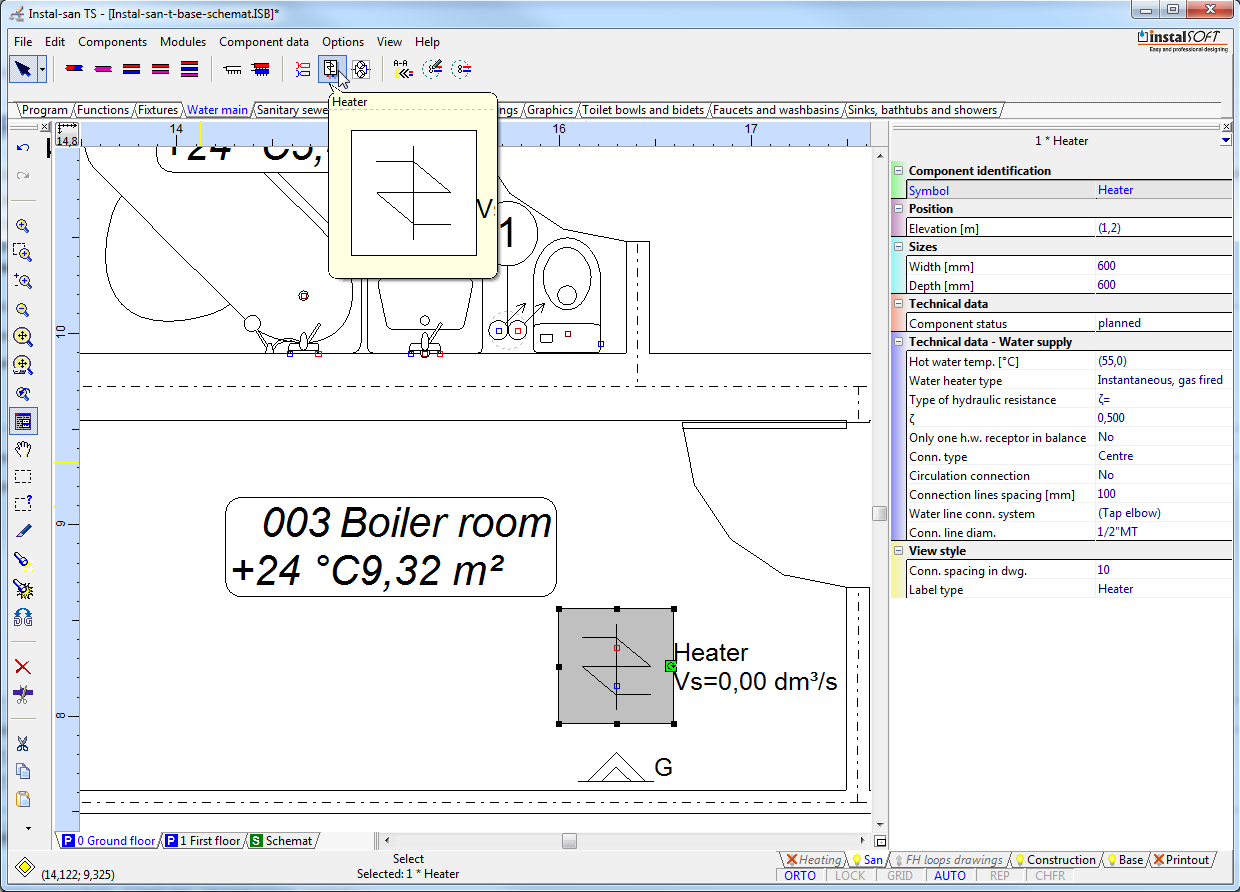Select the dashed rectangle selection tool
Viewport: 1240px width, 892px height.
(23, 477)
